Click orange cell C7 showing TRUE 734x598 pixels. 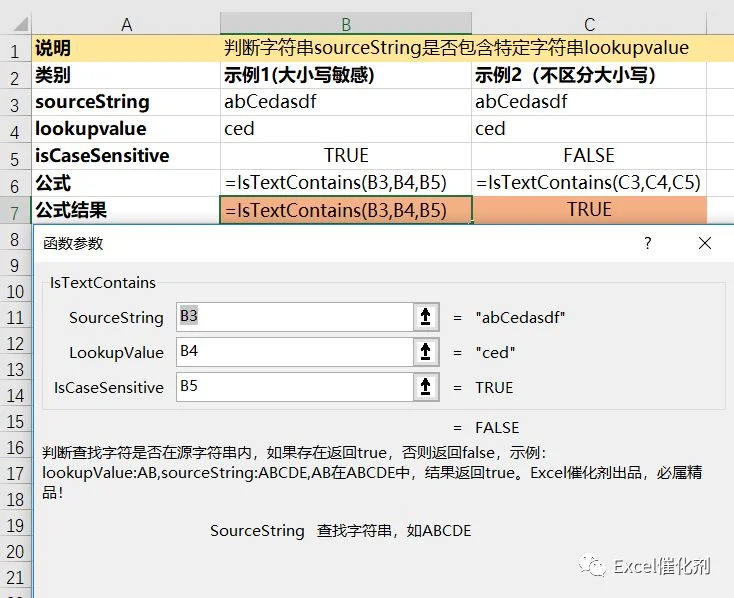pyautogui.click(x=589, y=210)
